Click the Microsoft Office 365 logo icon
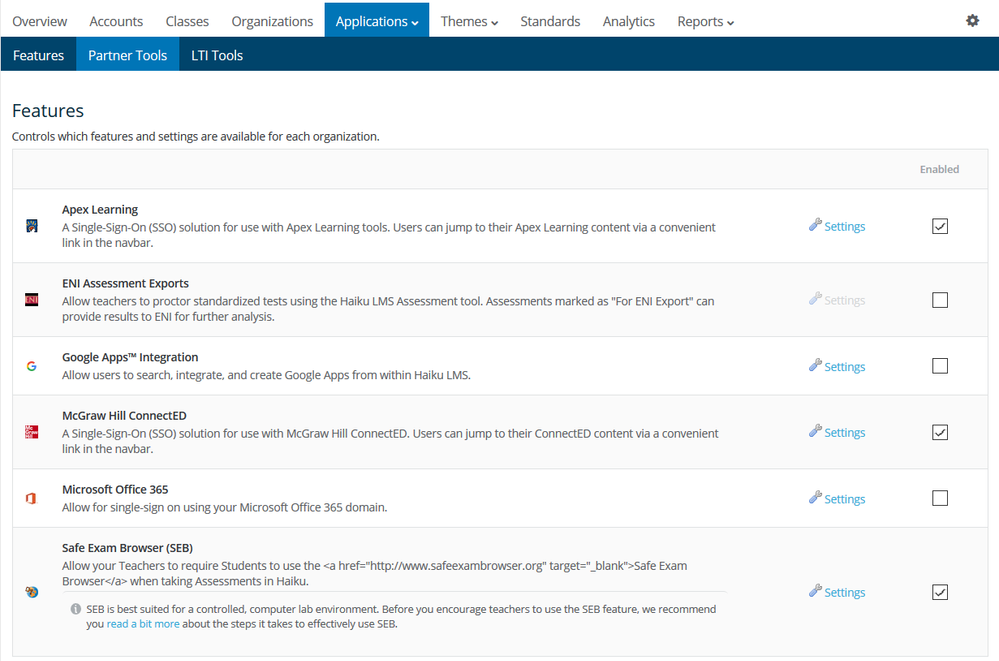 point(31,498)
